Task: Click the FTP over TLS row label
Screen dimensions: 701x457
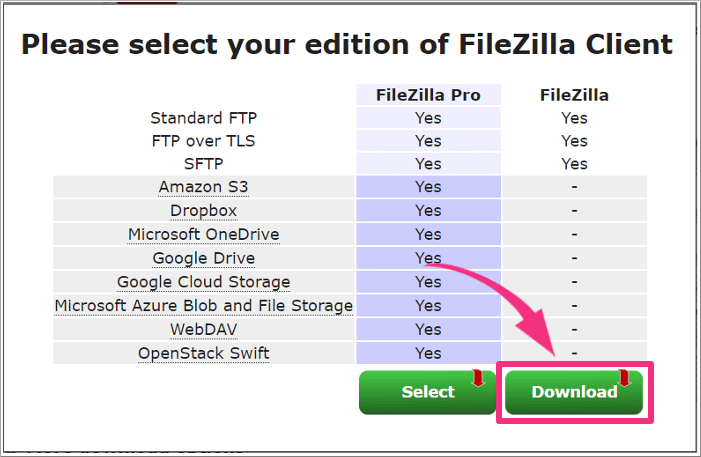Action: 203,141
